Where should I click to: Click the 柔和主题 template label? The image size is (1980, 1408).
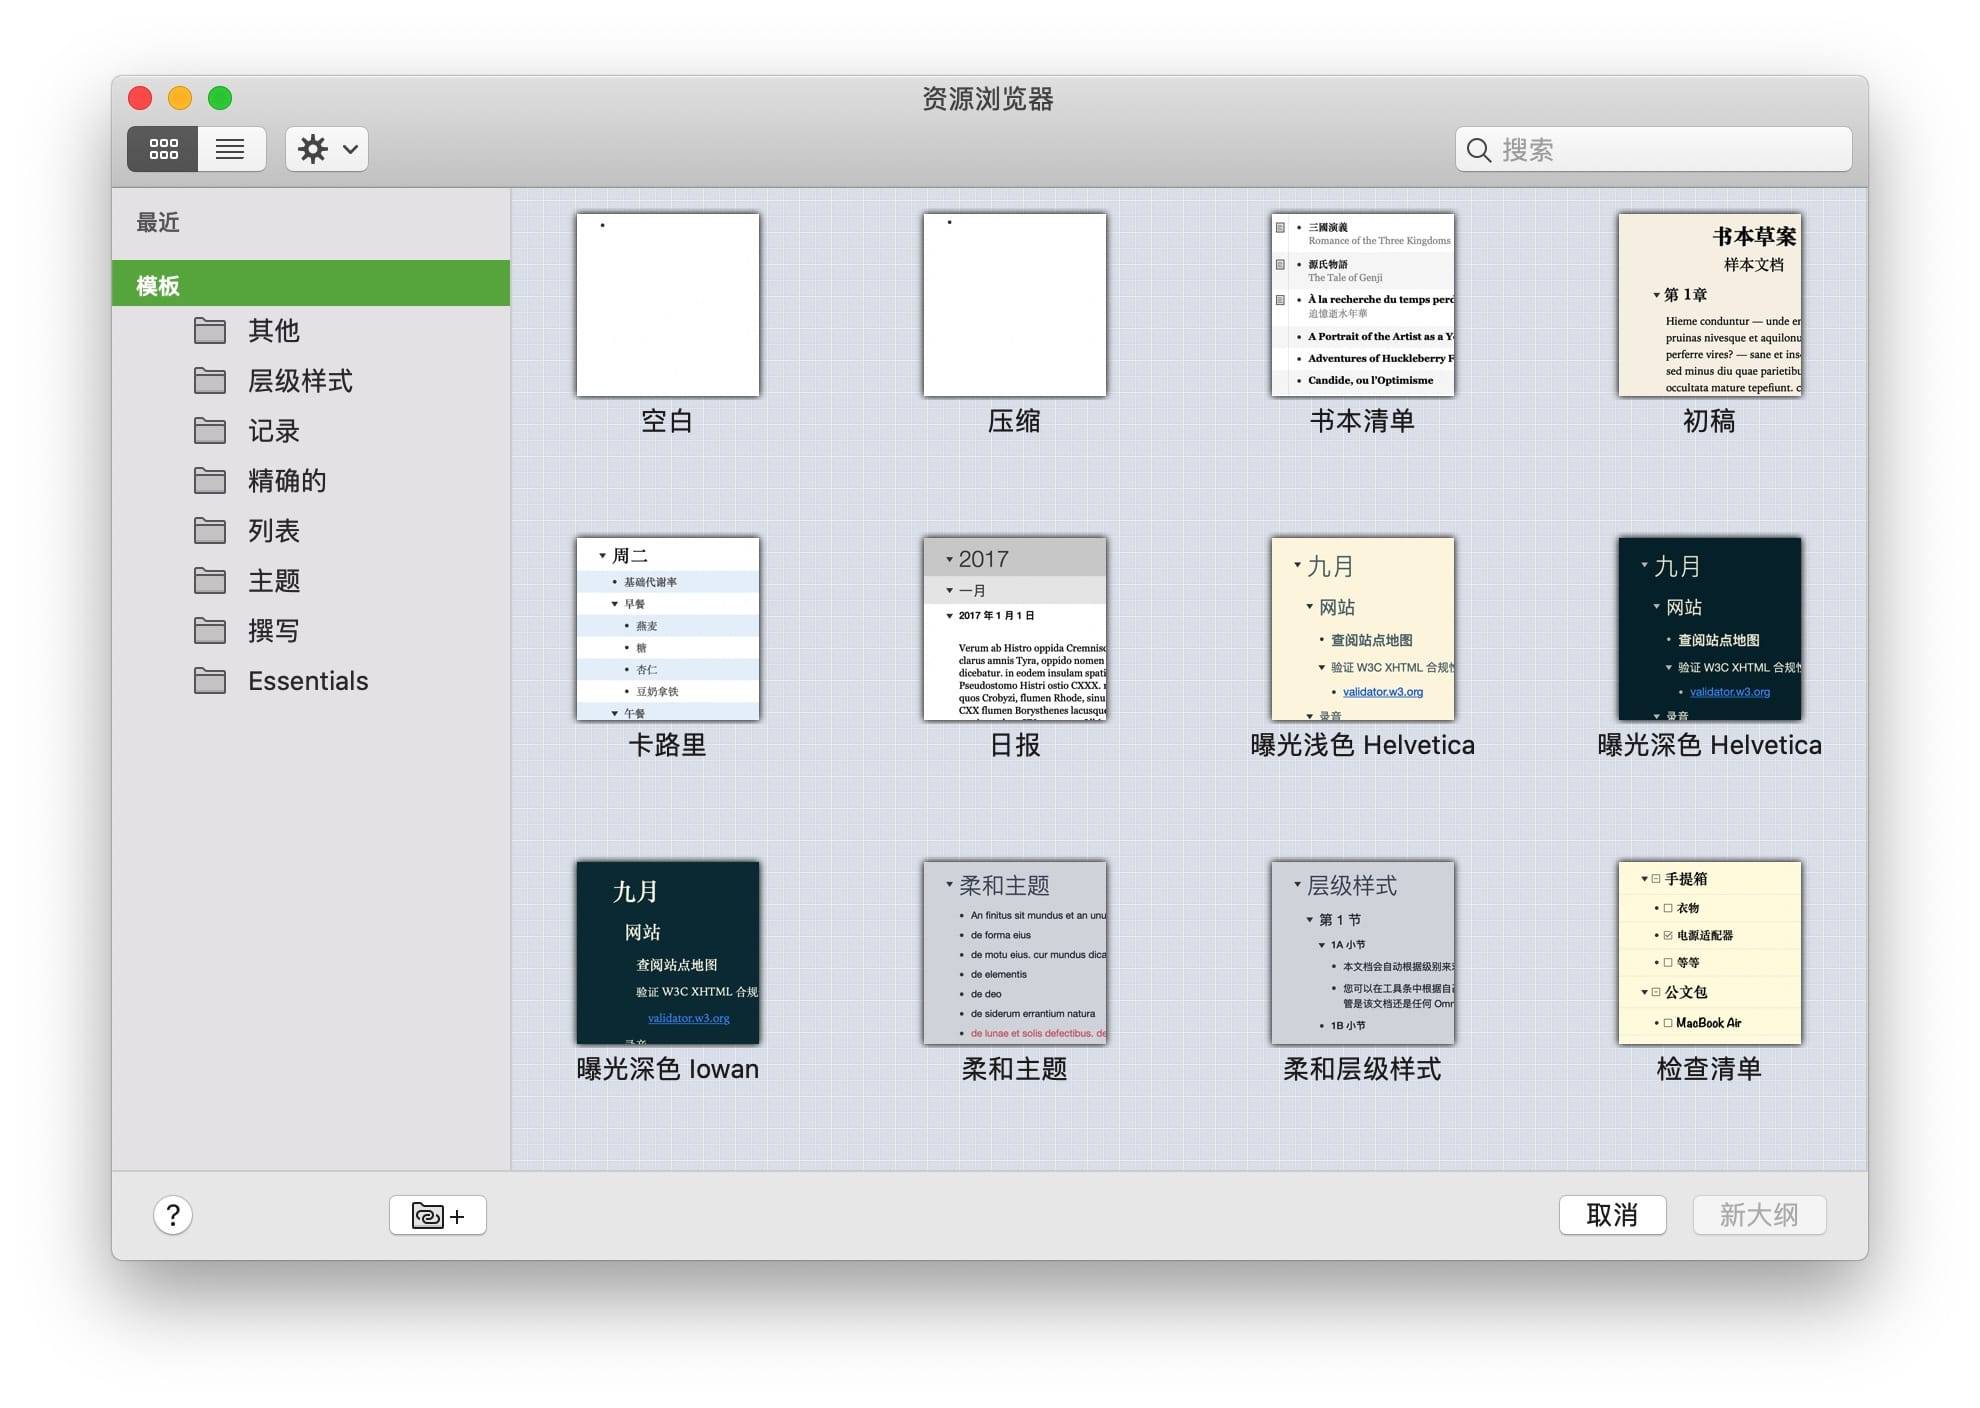point(1014,1069)
